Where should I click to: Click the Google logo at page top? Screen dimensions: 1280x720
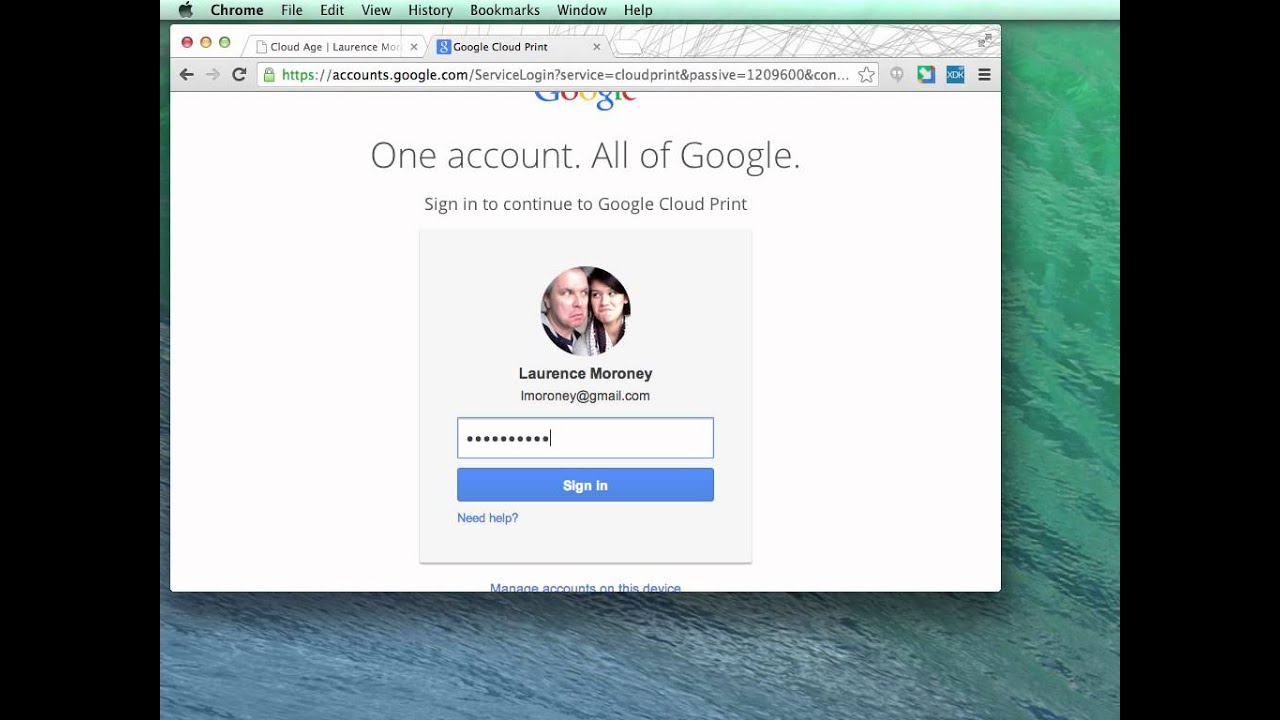click(x=585, y=100)
